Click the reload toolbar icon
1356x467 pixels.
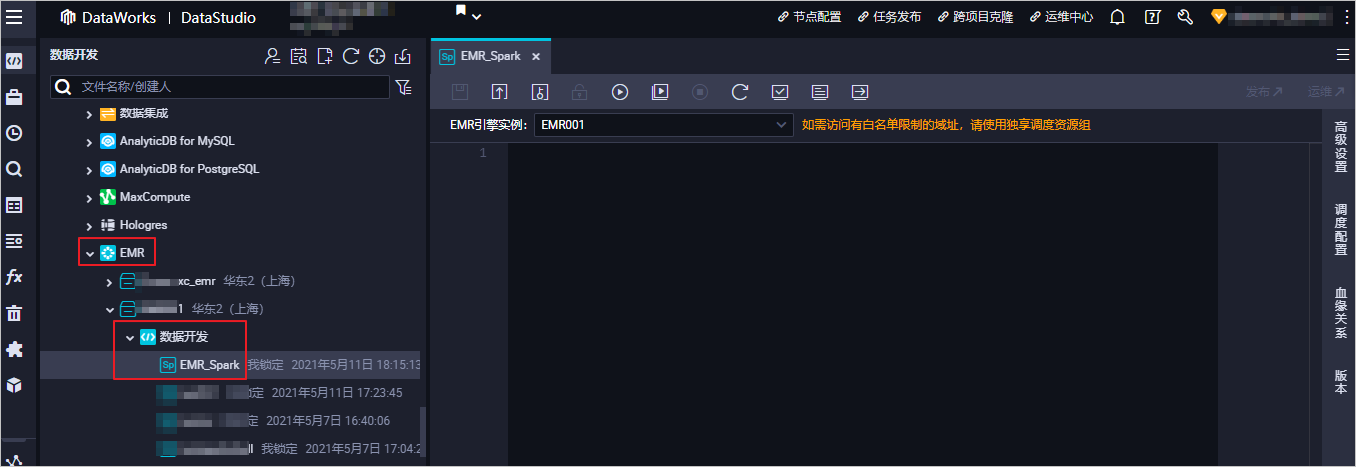740,92
